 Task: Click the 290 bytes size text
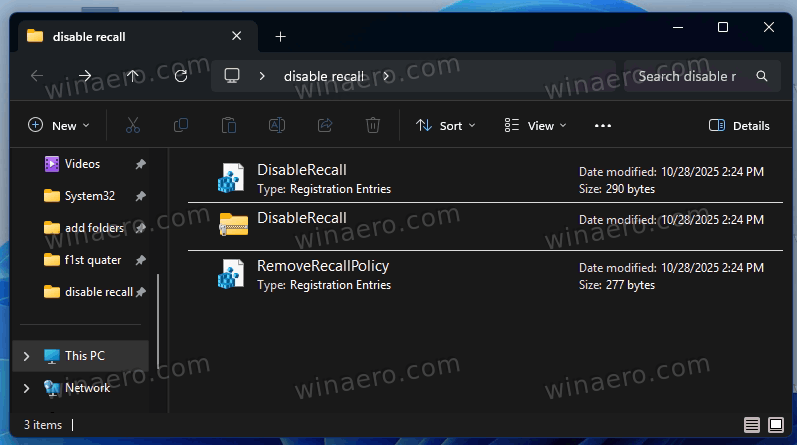[x=630, y=189]
